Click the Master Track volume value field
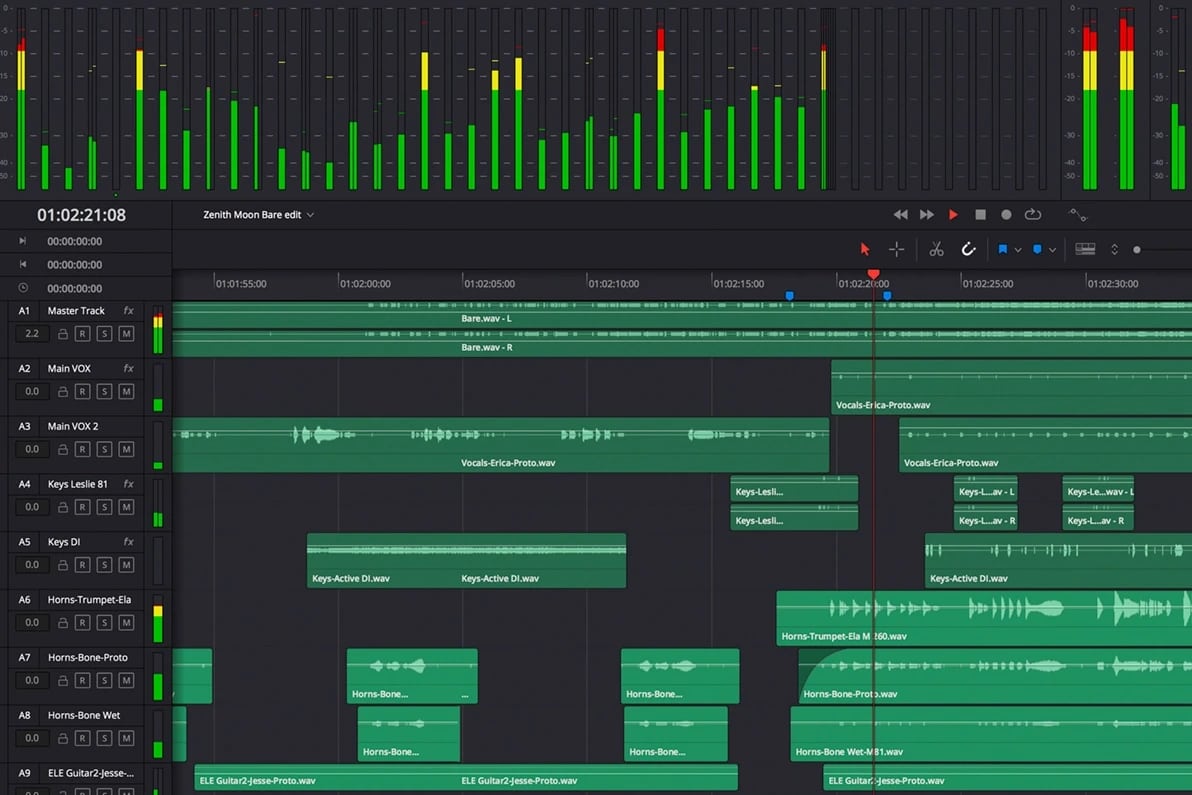Screen dimensions: 1192x795 point(32,334)
